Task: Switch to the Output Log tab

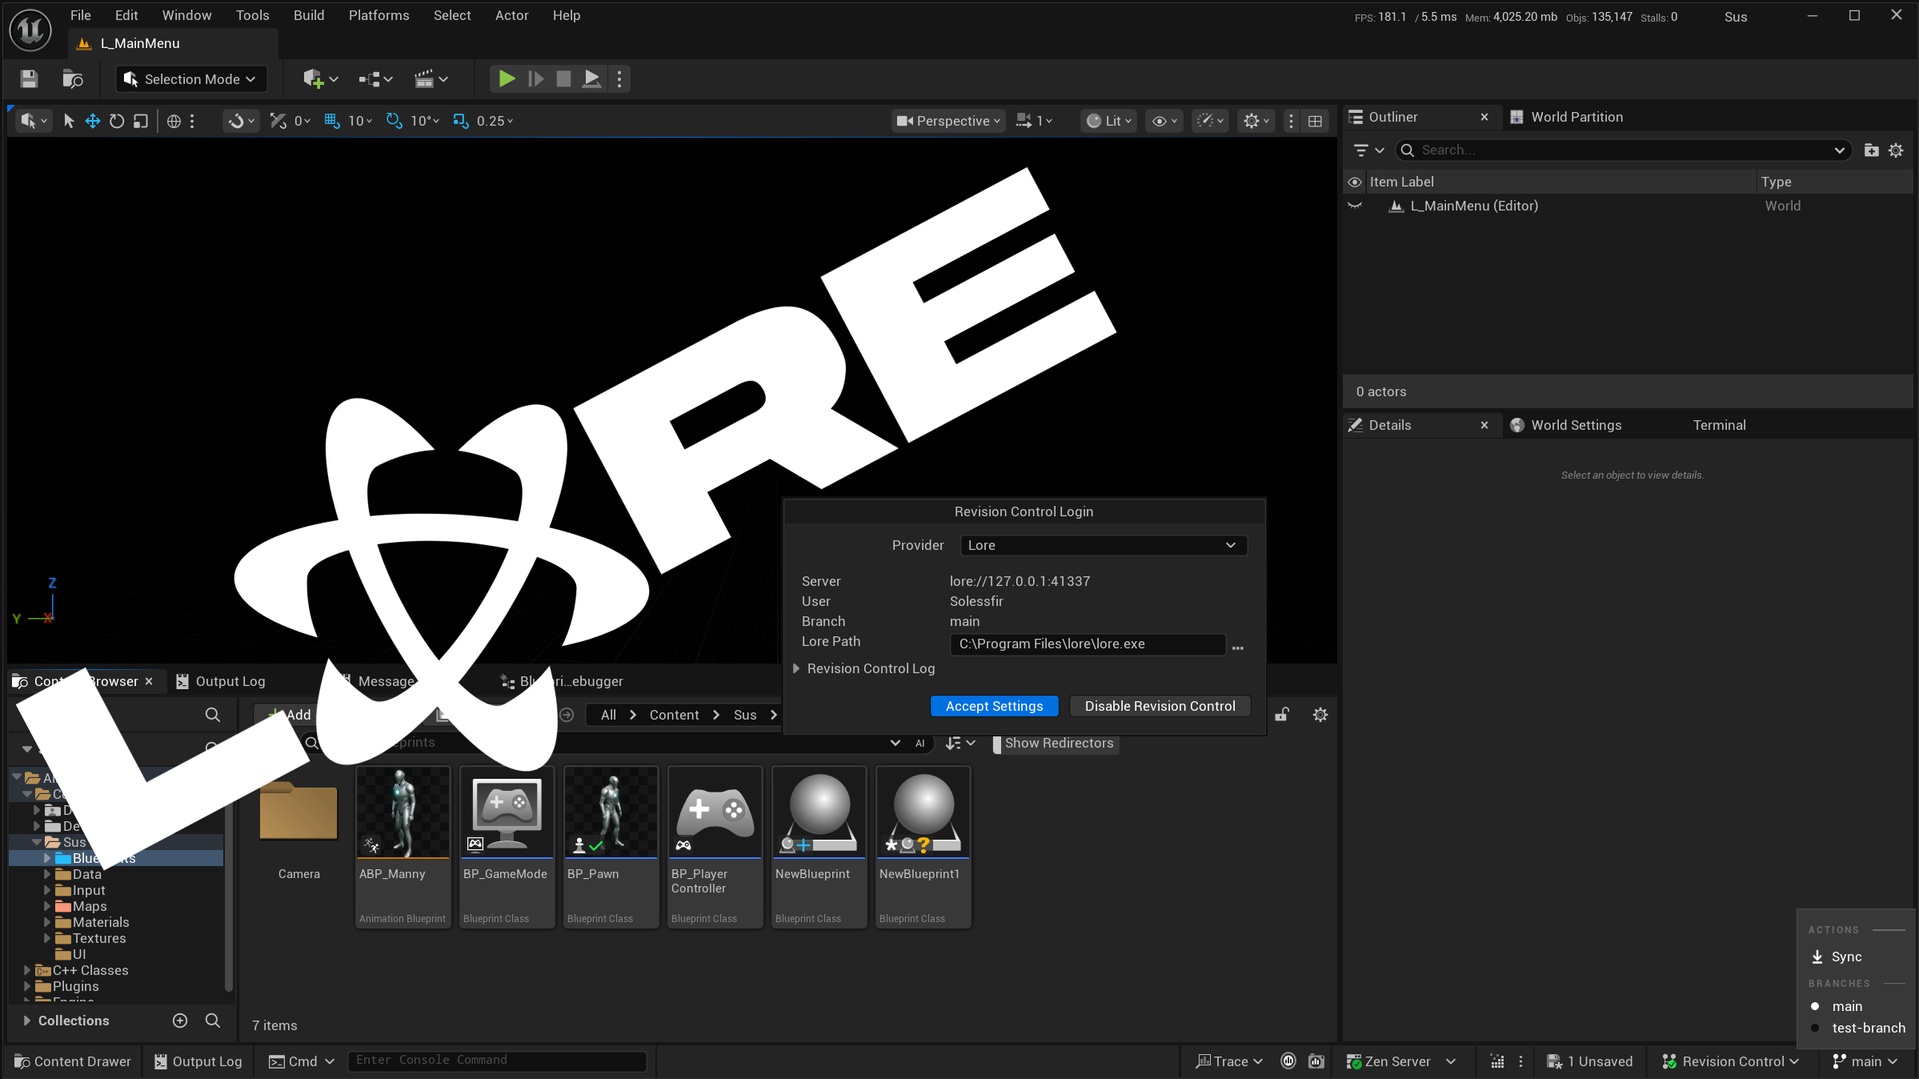Action: [220, 681]
